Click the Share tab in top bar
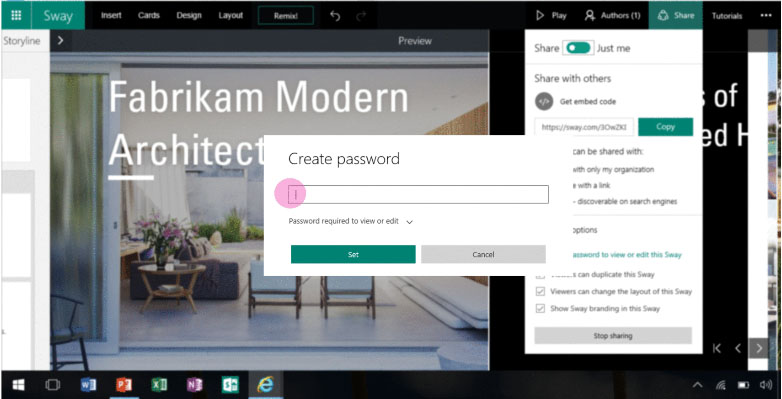Screen dimensions: 782x399 click(676, 15)
